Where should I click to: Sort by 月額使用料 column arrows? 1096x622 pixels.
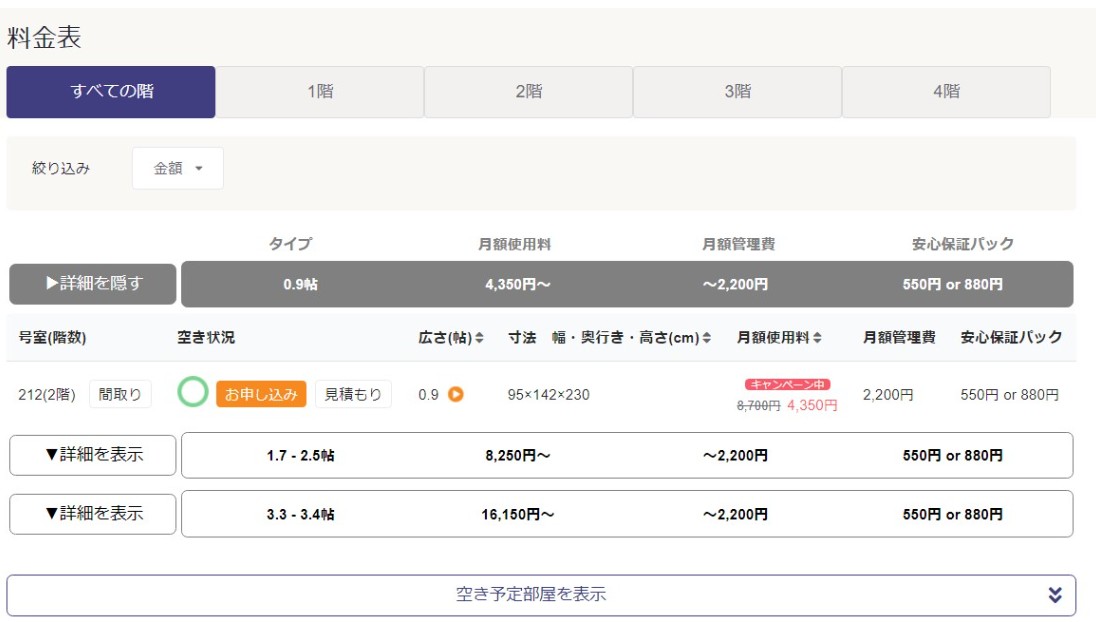tap(817, 338)
